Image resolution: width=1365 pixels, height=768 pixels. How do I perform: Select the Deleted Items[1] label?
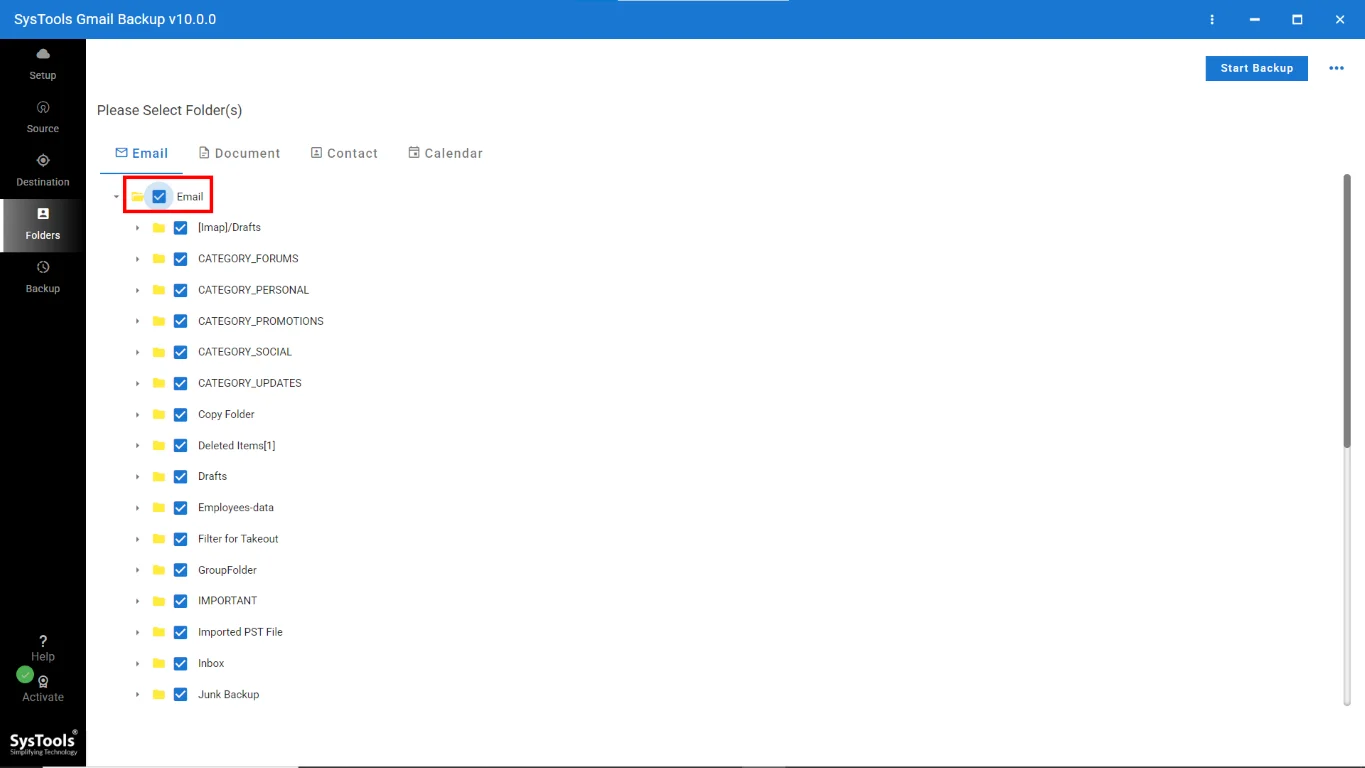[x=236, y=445]
